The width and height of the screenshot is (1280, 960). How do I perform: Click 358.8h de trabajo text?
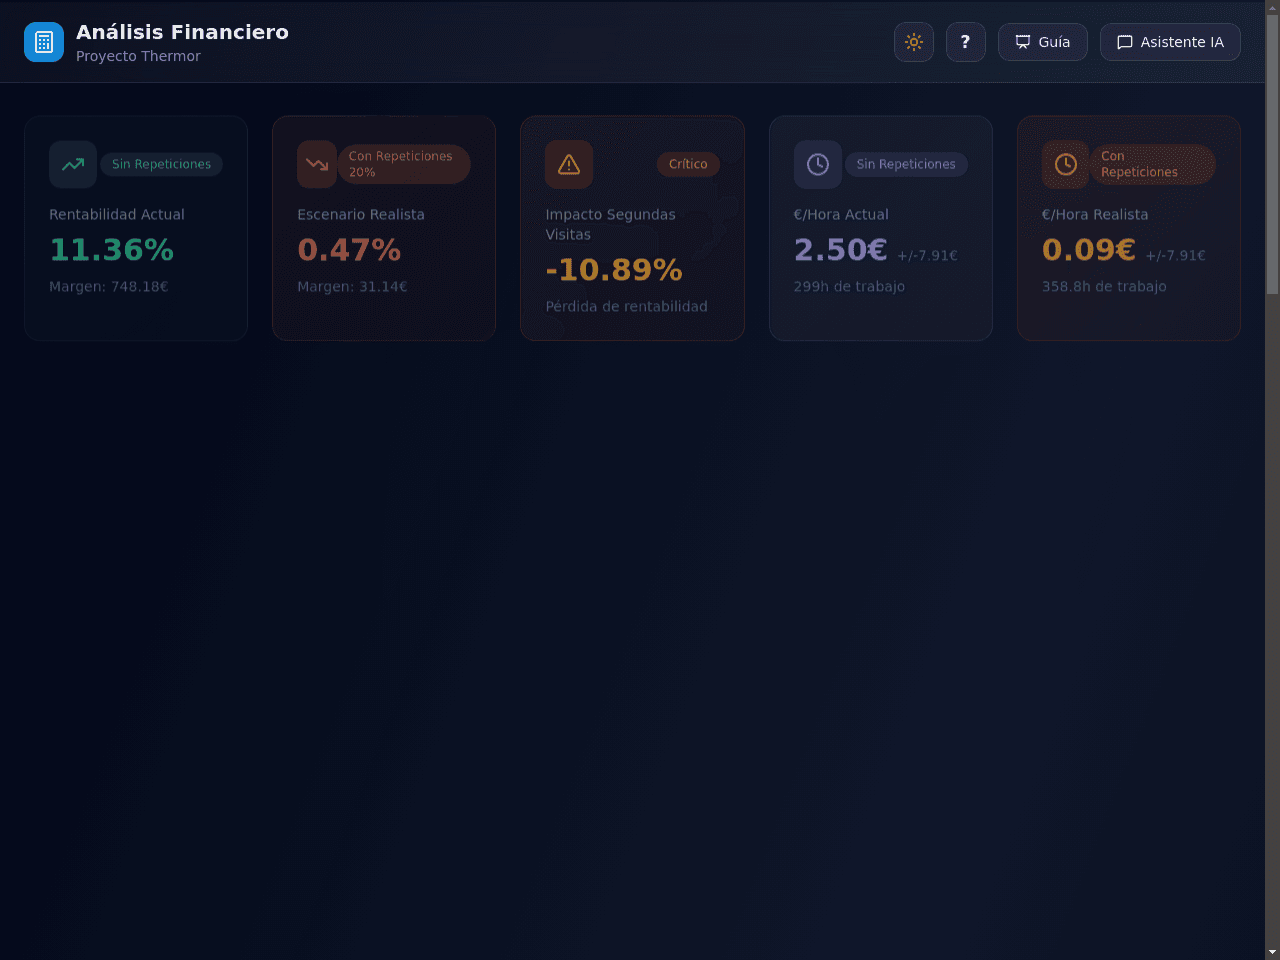pos(1104,287)
